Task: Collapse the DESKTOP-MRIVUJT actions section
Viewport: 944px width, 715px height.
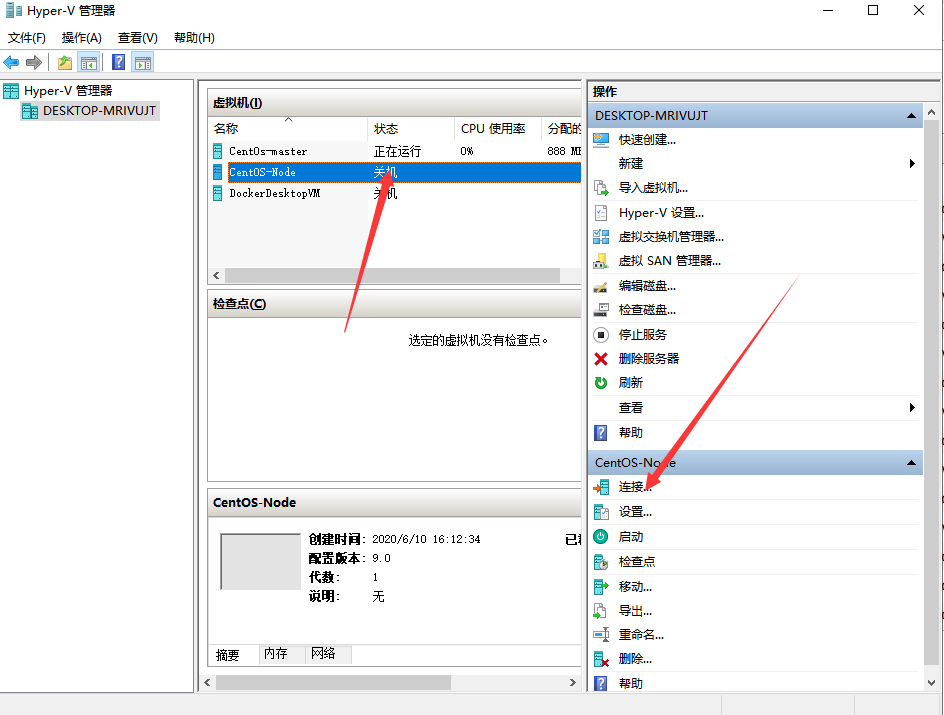Action: point(911,116)
